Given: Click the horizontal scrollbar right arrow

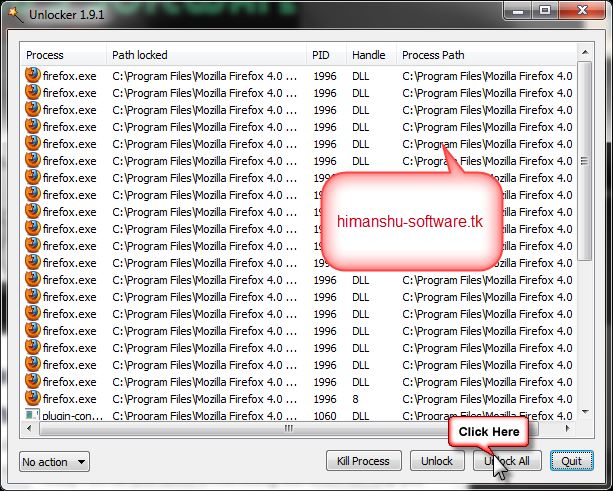Looking at the screenshot, I should pyautogui.click(x=568, y=428).
